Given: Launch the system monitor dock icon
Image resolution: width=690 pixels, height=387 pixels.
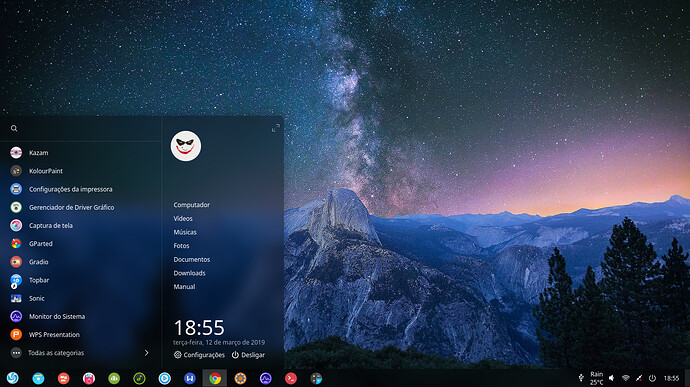Looking at the screenshot, I should (x=265, y=378).
